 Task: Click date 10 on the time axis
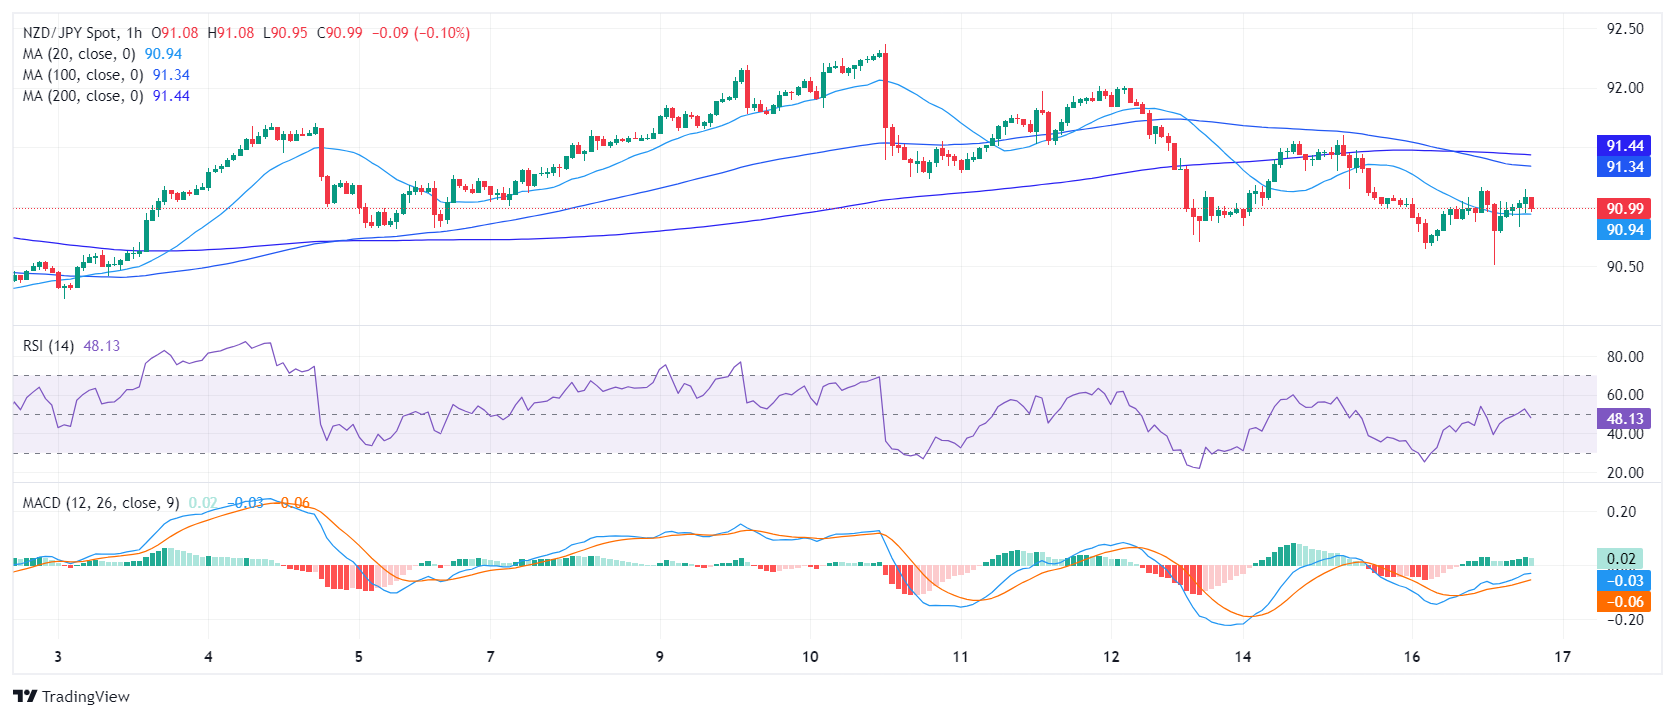tap(810, 657)
